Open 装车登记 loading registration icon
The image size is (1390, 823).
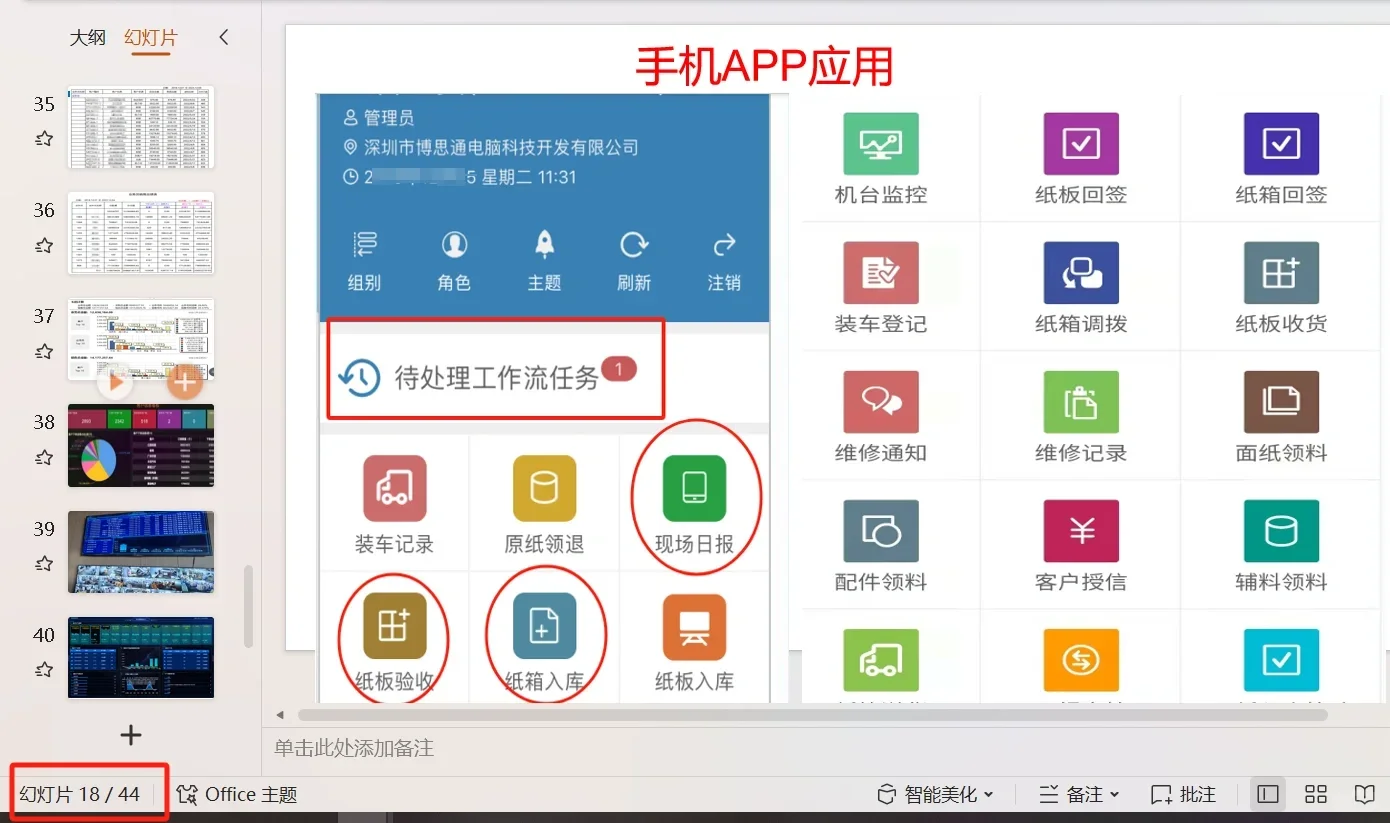pos(881,272)
